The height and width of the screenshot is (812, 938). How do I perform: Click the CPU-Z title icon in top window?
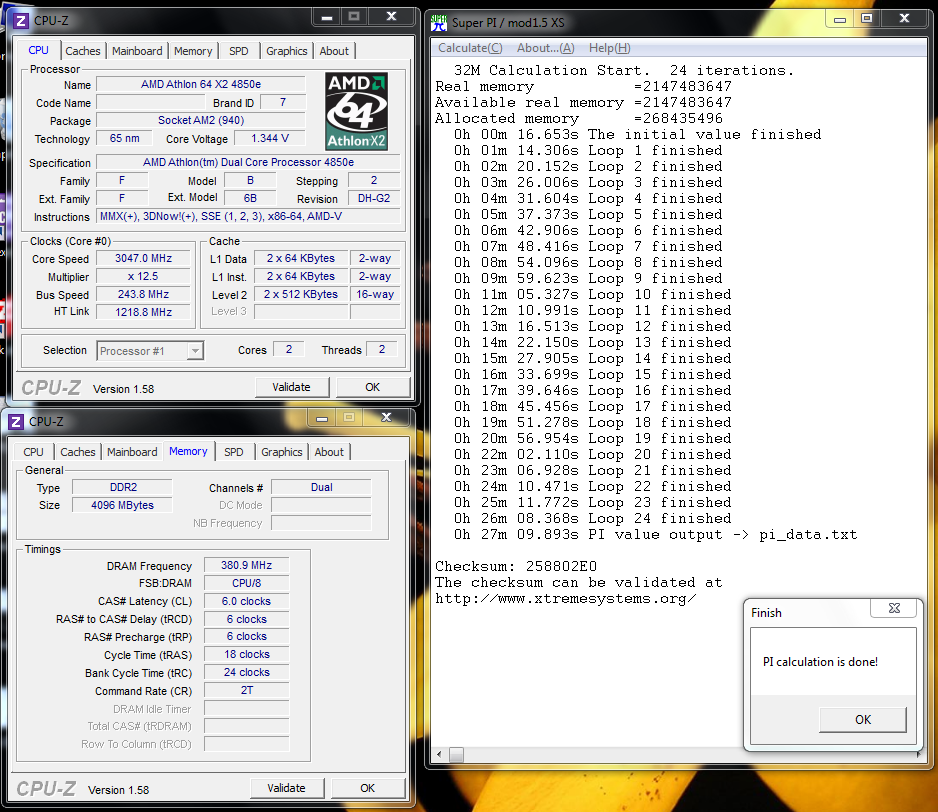pyautogui.click(x=21, y=21)
